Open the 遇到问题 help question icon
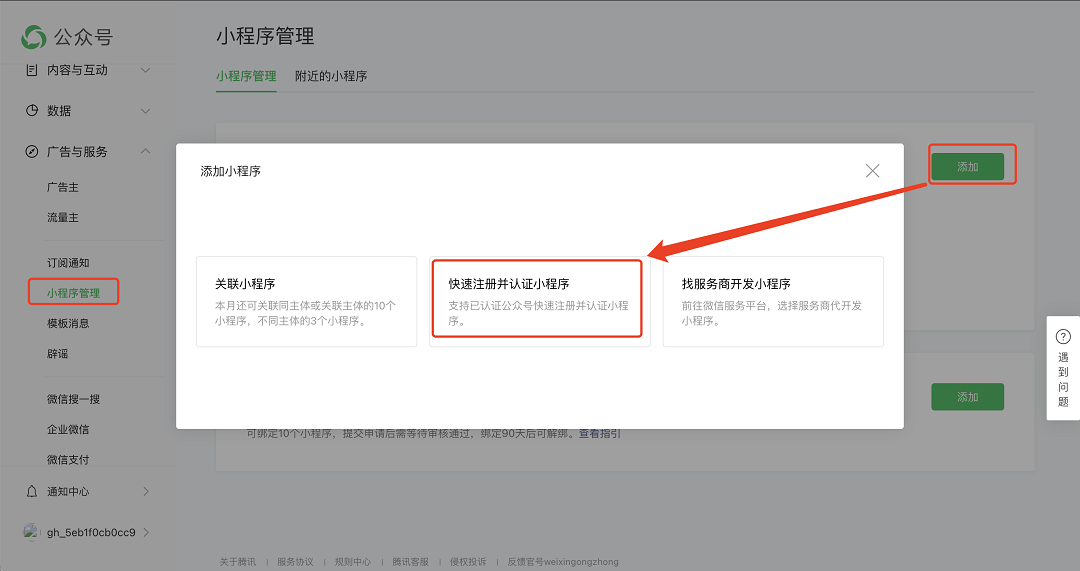 (x=1063, y=337)
